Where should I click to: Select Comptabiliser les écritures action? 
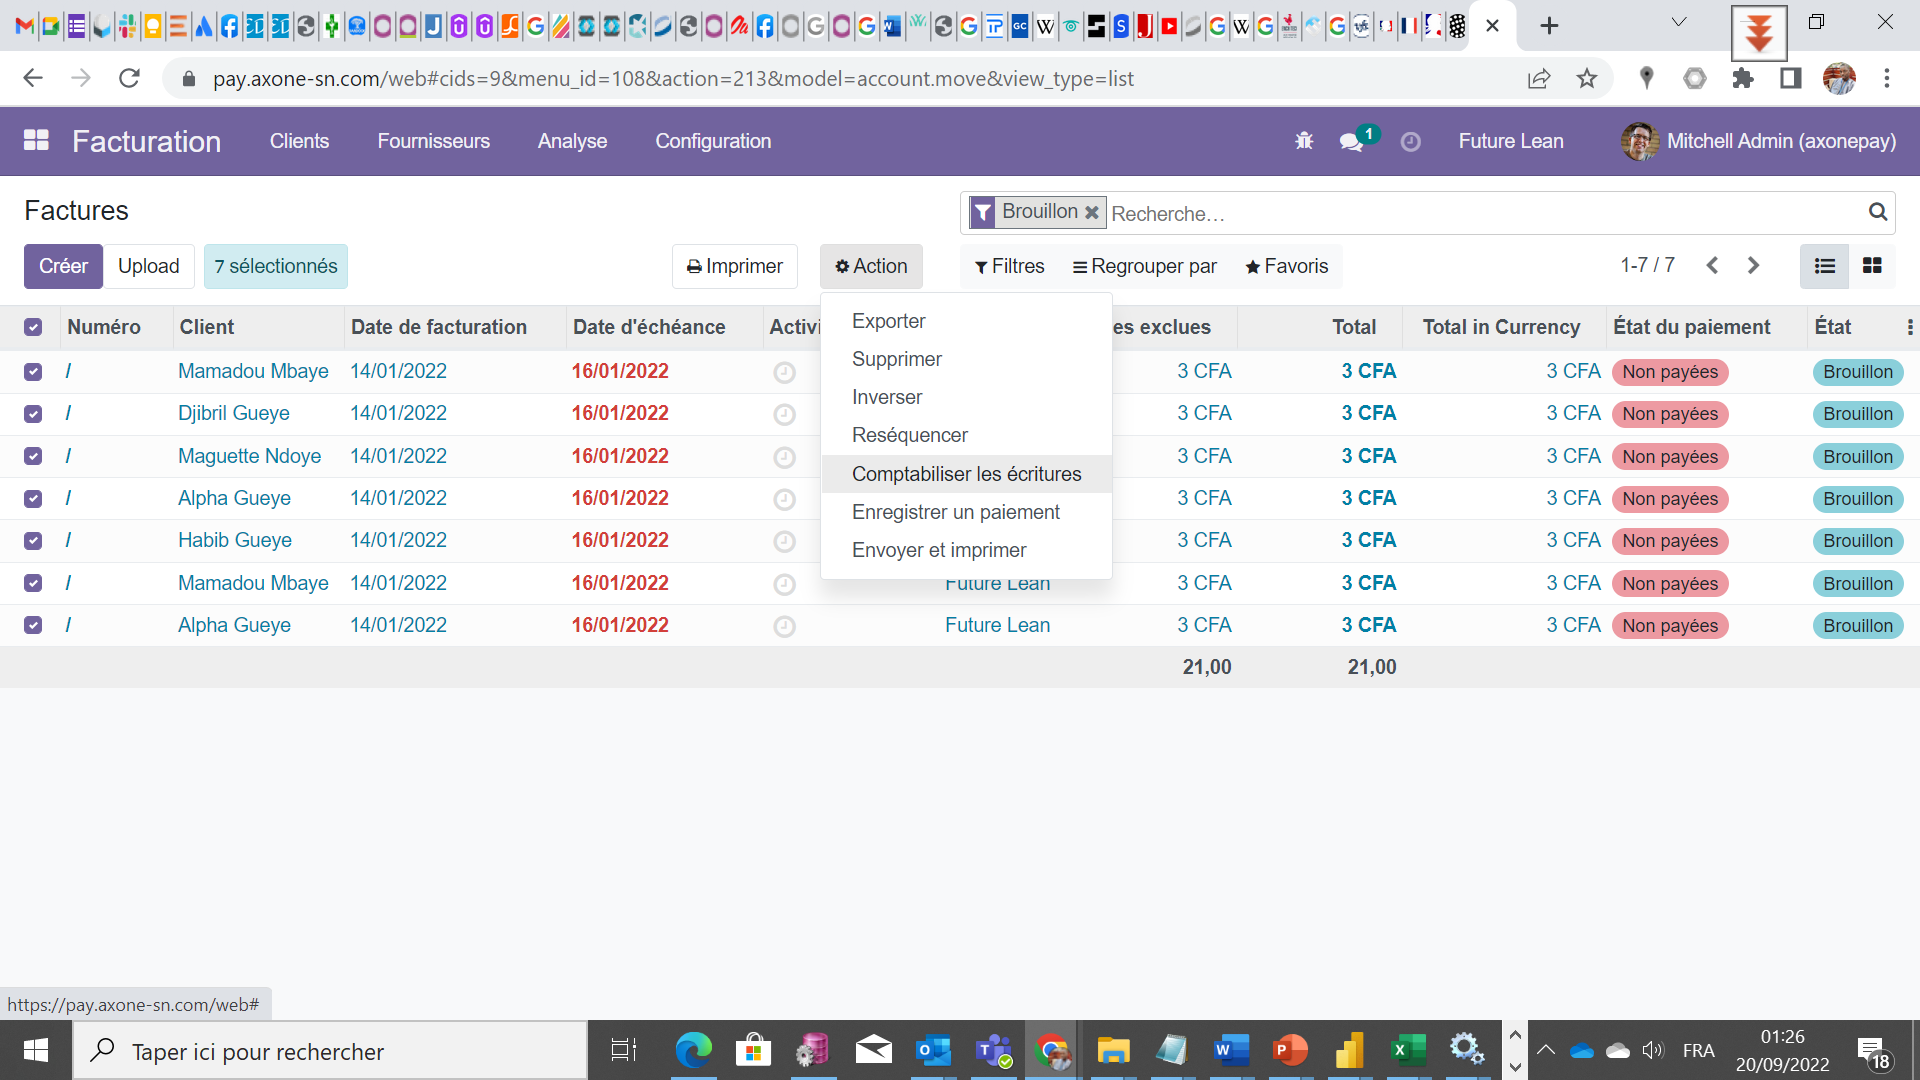966,474
